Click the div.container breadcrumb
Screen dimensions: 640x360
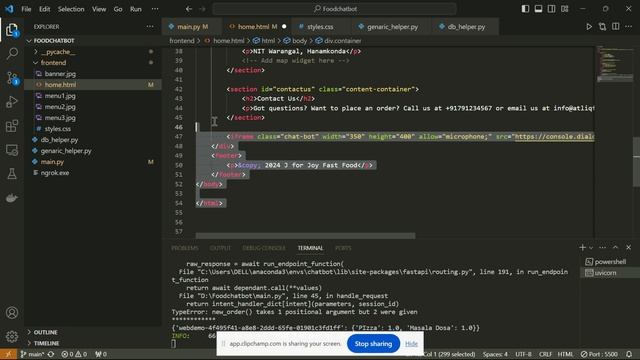[338, 41]
